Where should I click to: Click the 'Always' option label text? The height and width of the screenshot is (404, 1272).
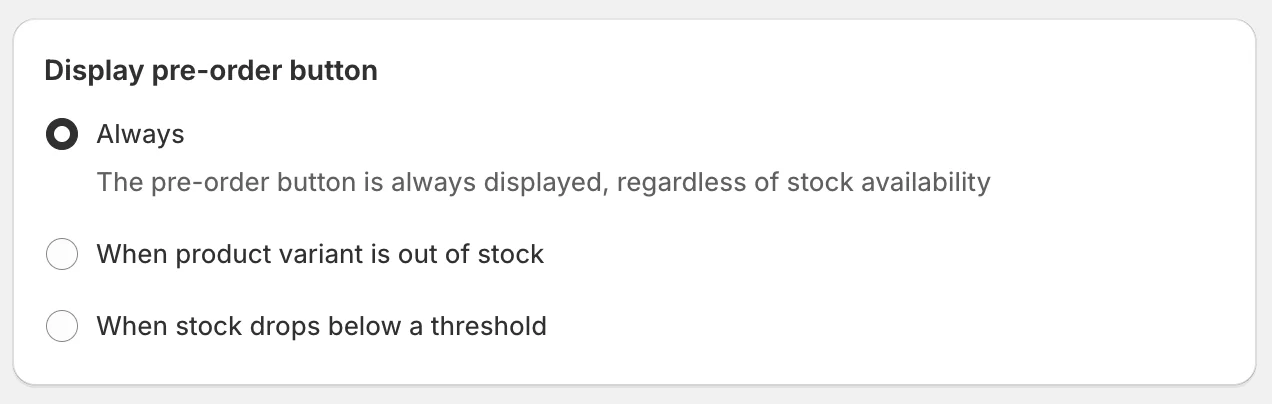[140, 134]
